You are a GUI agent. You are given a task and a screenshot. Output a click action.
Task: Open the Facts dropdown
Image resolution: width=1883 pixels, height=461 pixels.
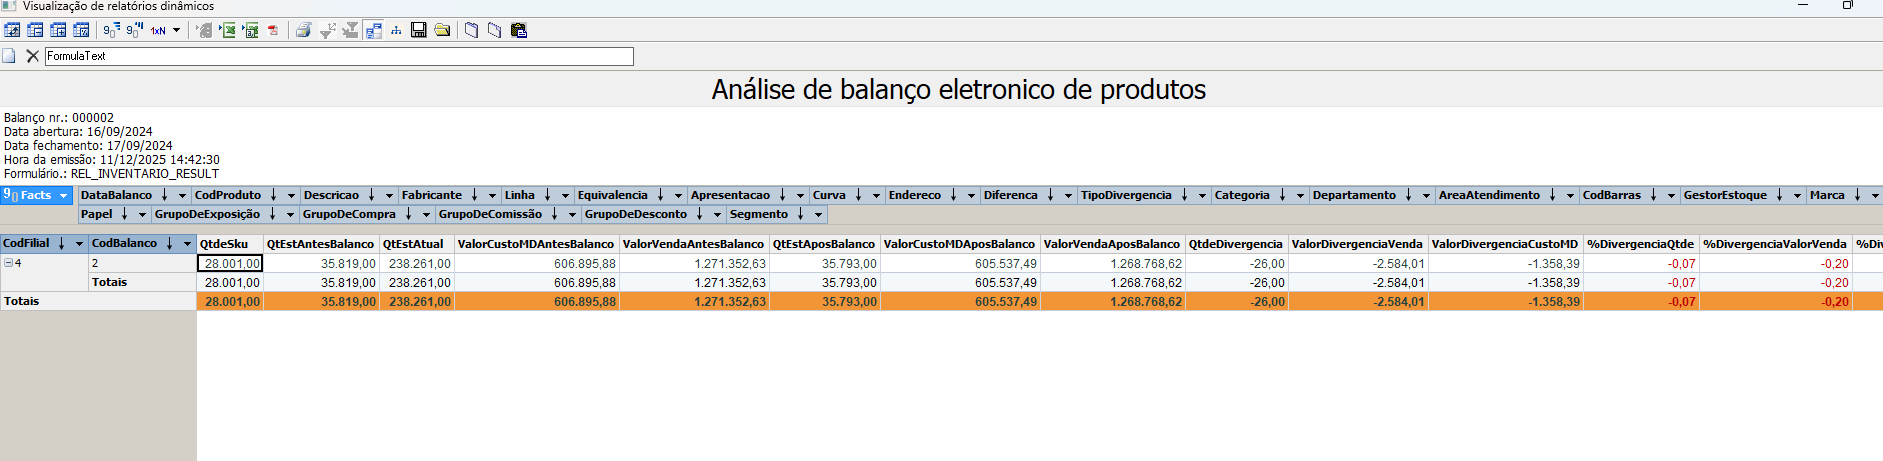click(x=63, y=196)
